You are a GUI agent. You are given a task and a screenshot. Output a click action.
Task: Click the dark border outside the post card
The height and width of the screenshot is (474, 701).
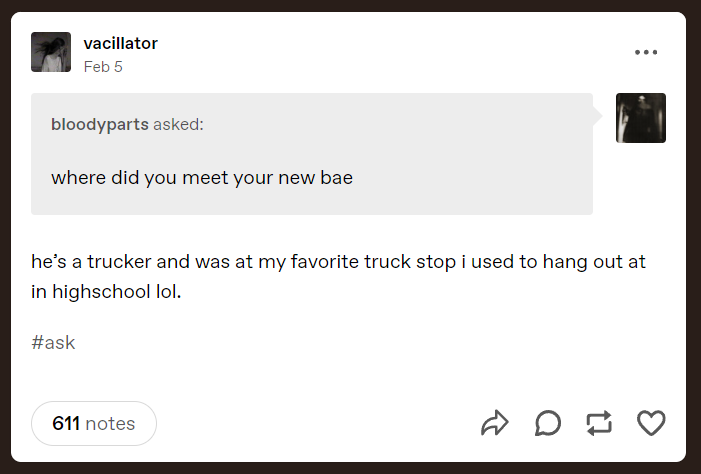tap(6, 240)
